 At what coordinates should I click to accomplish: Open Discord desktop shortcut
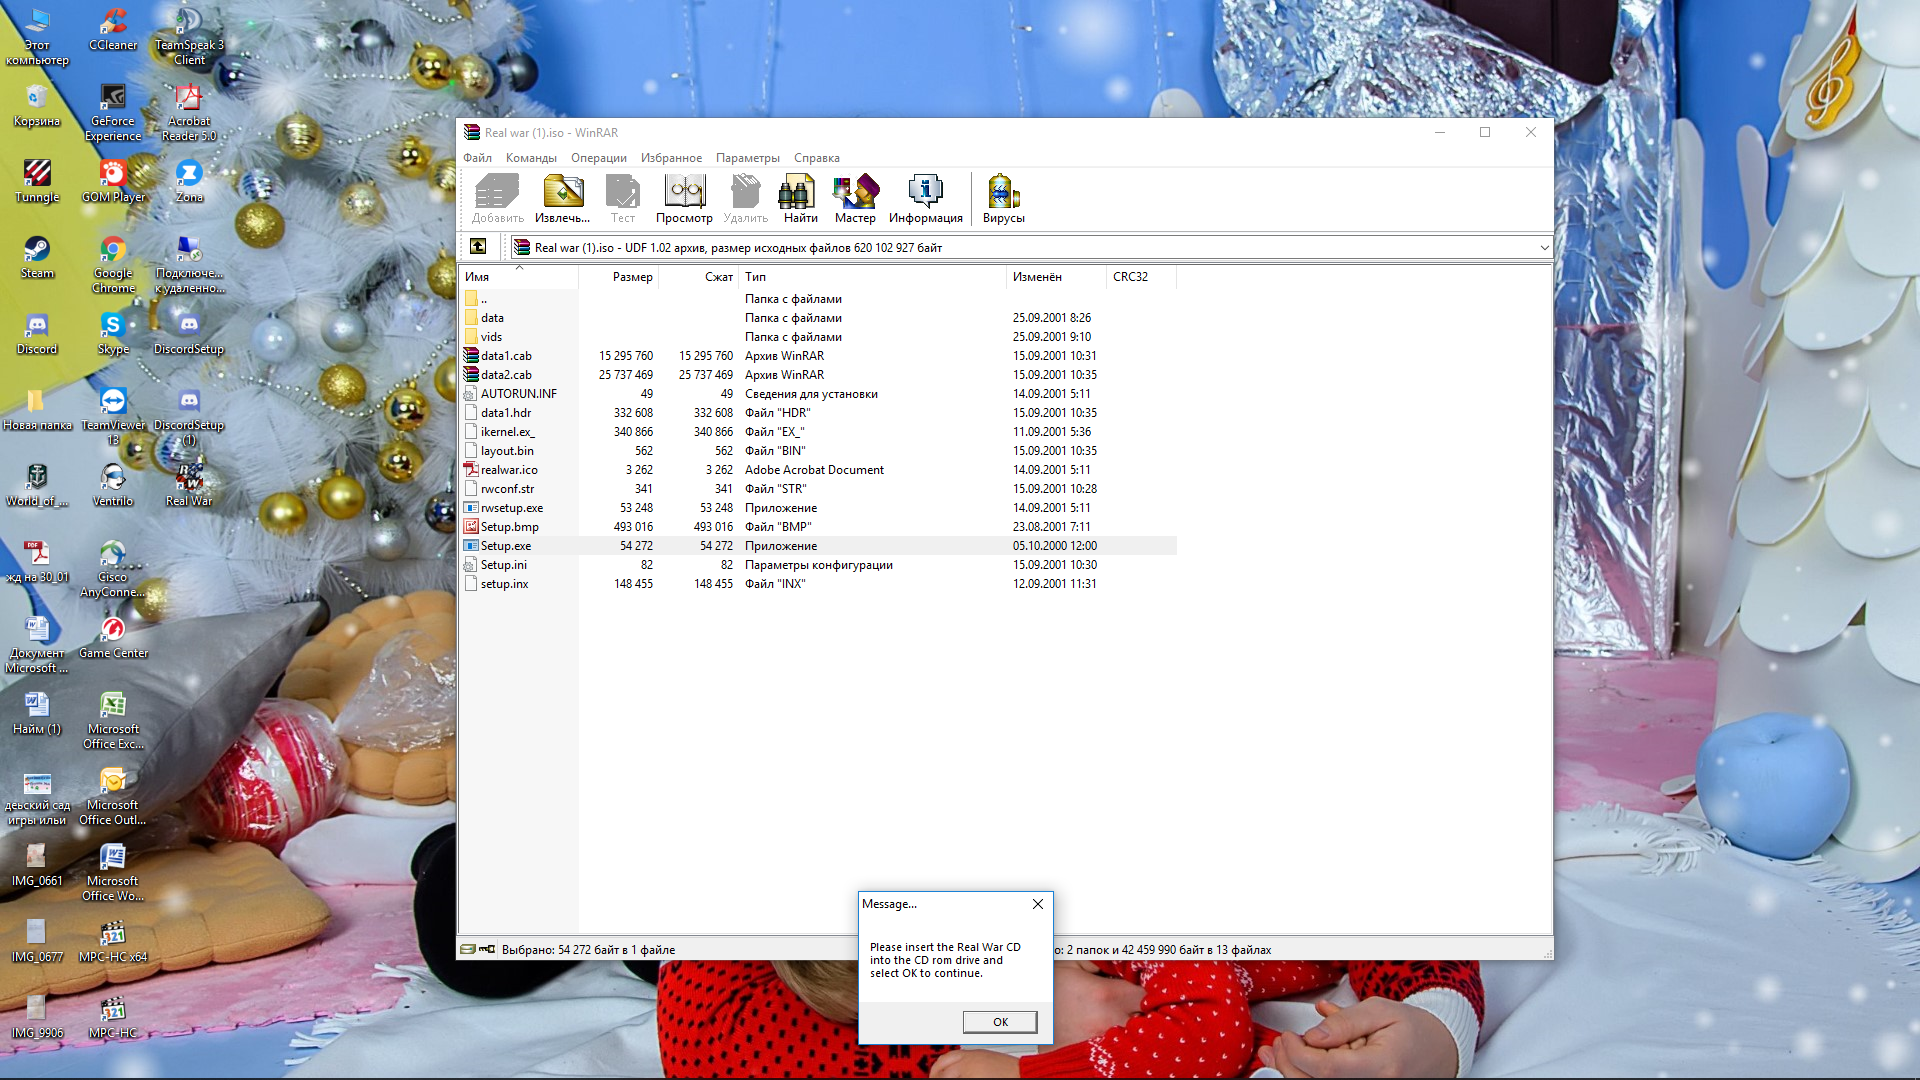[37, 333]
